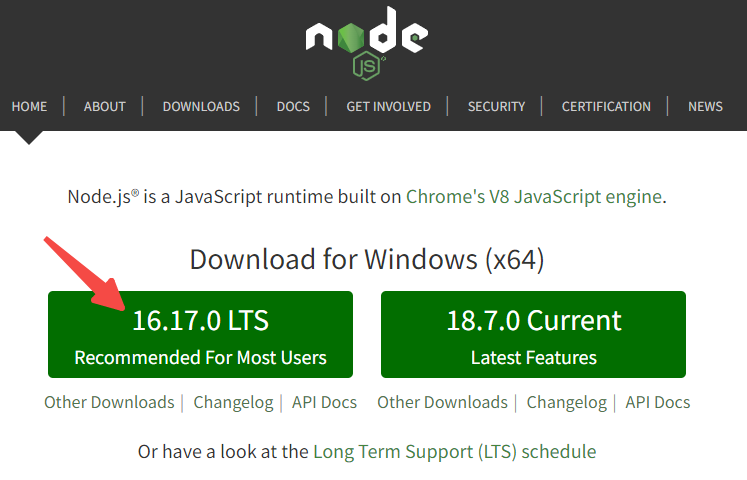Visit the CERTIFICATION nav link
The image size is (747, 480).
[606, 106]
